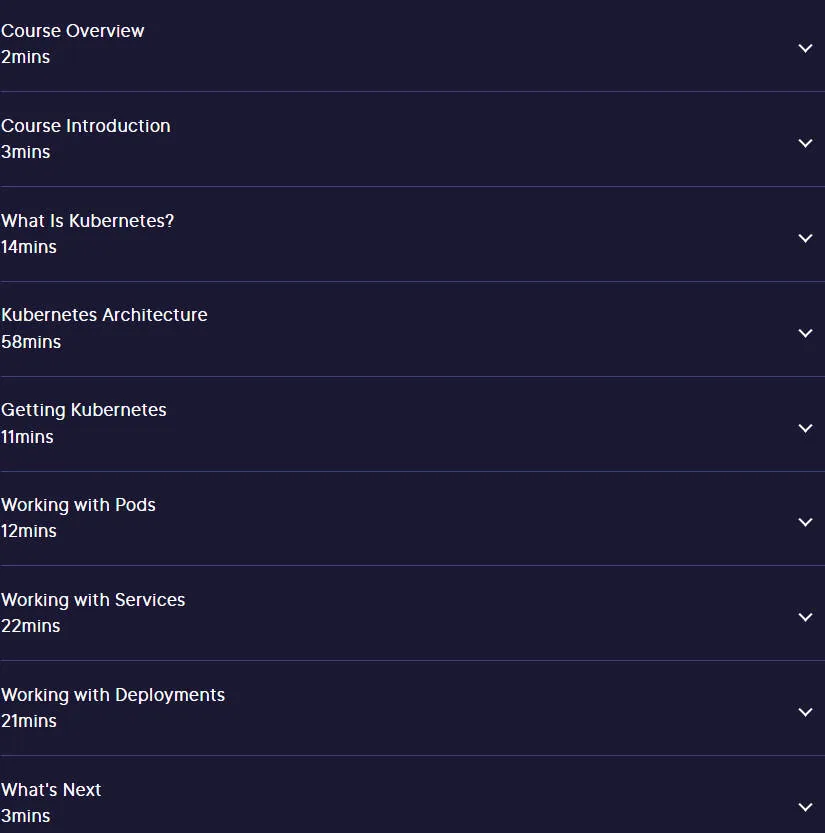
Task: Expand the Kubernetes Architecture chevron
Action: tap(805, 333)
